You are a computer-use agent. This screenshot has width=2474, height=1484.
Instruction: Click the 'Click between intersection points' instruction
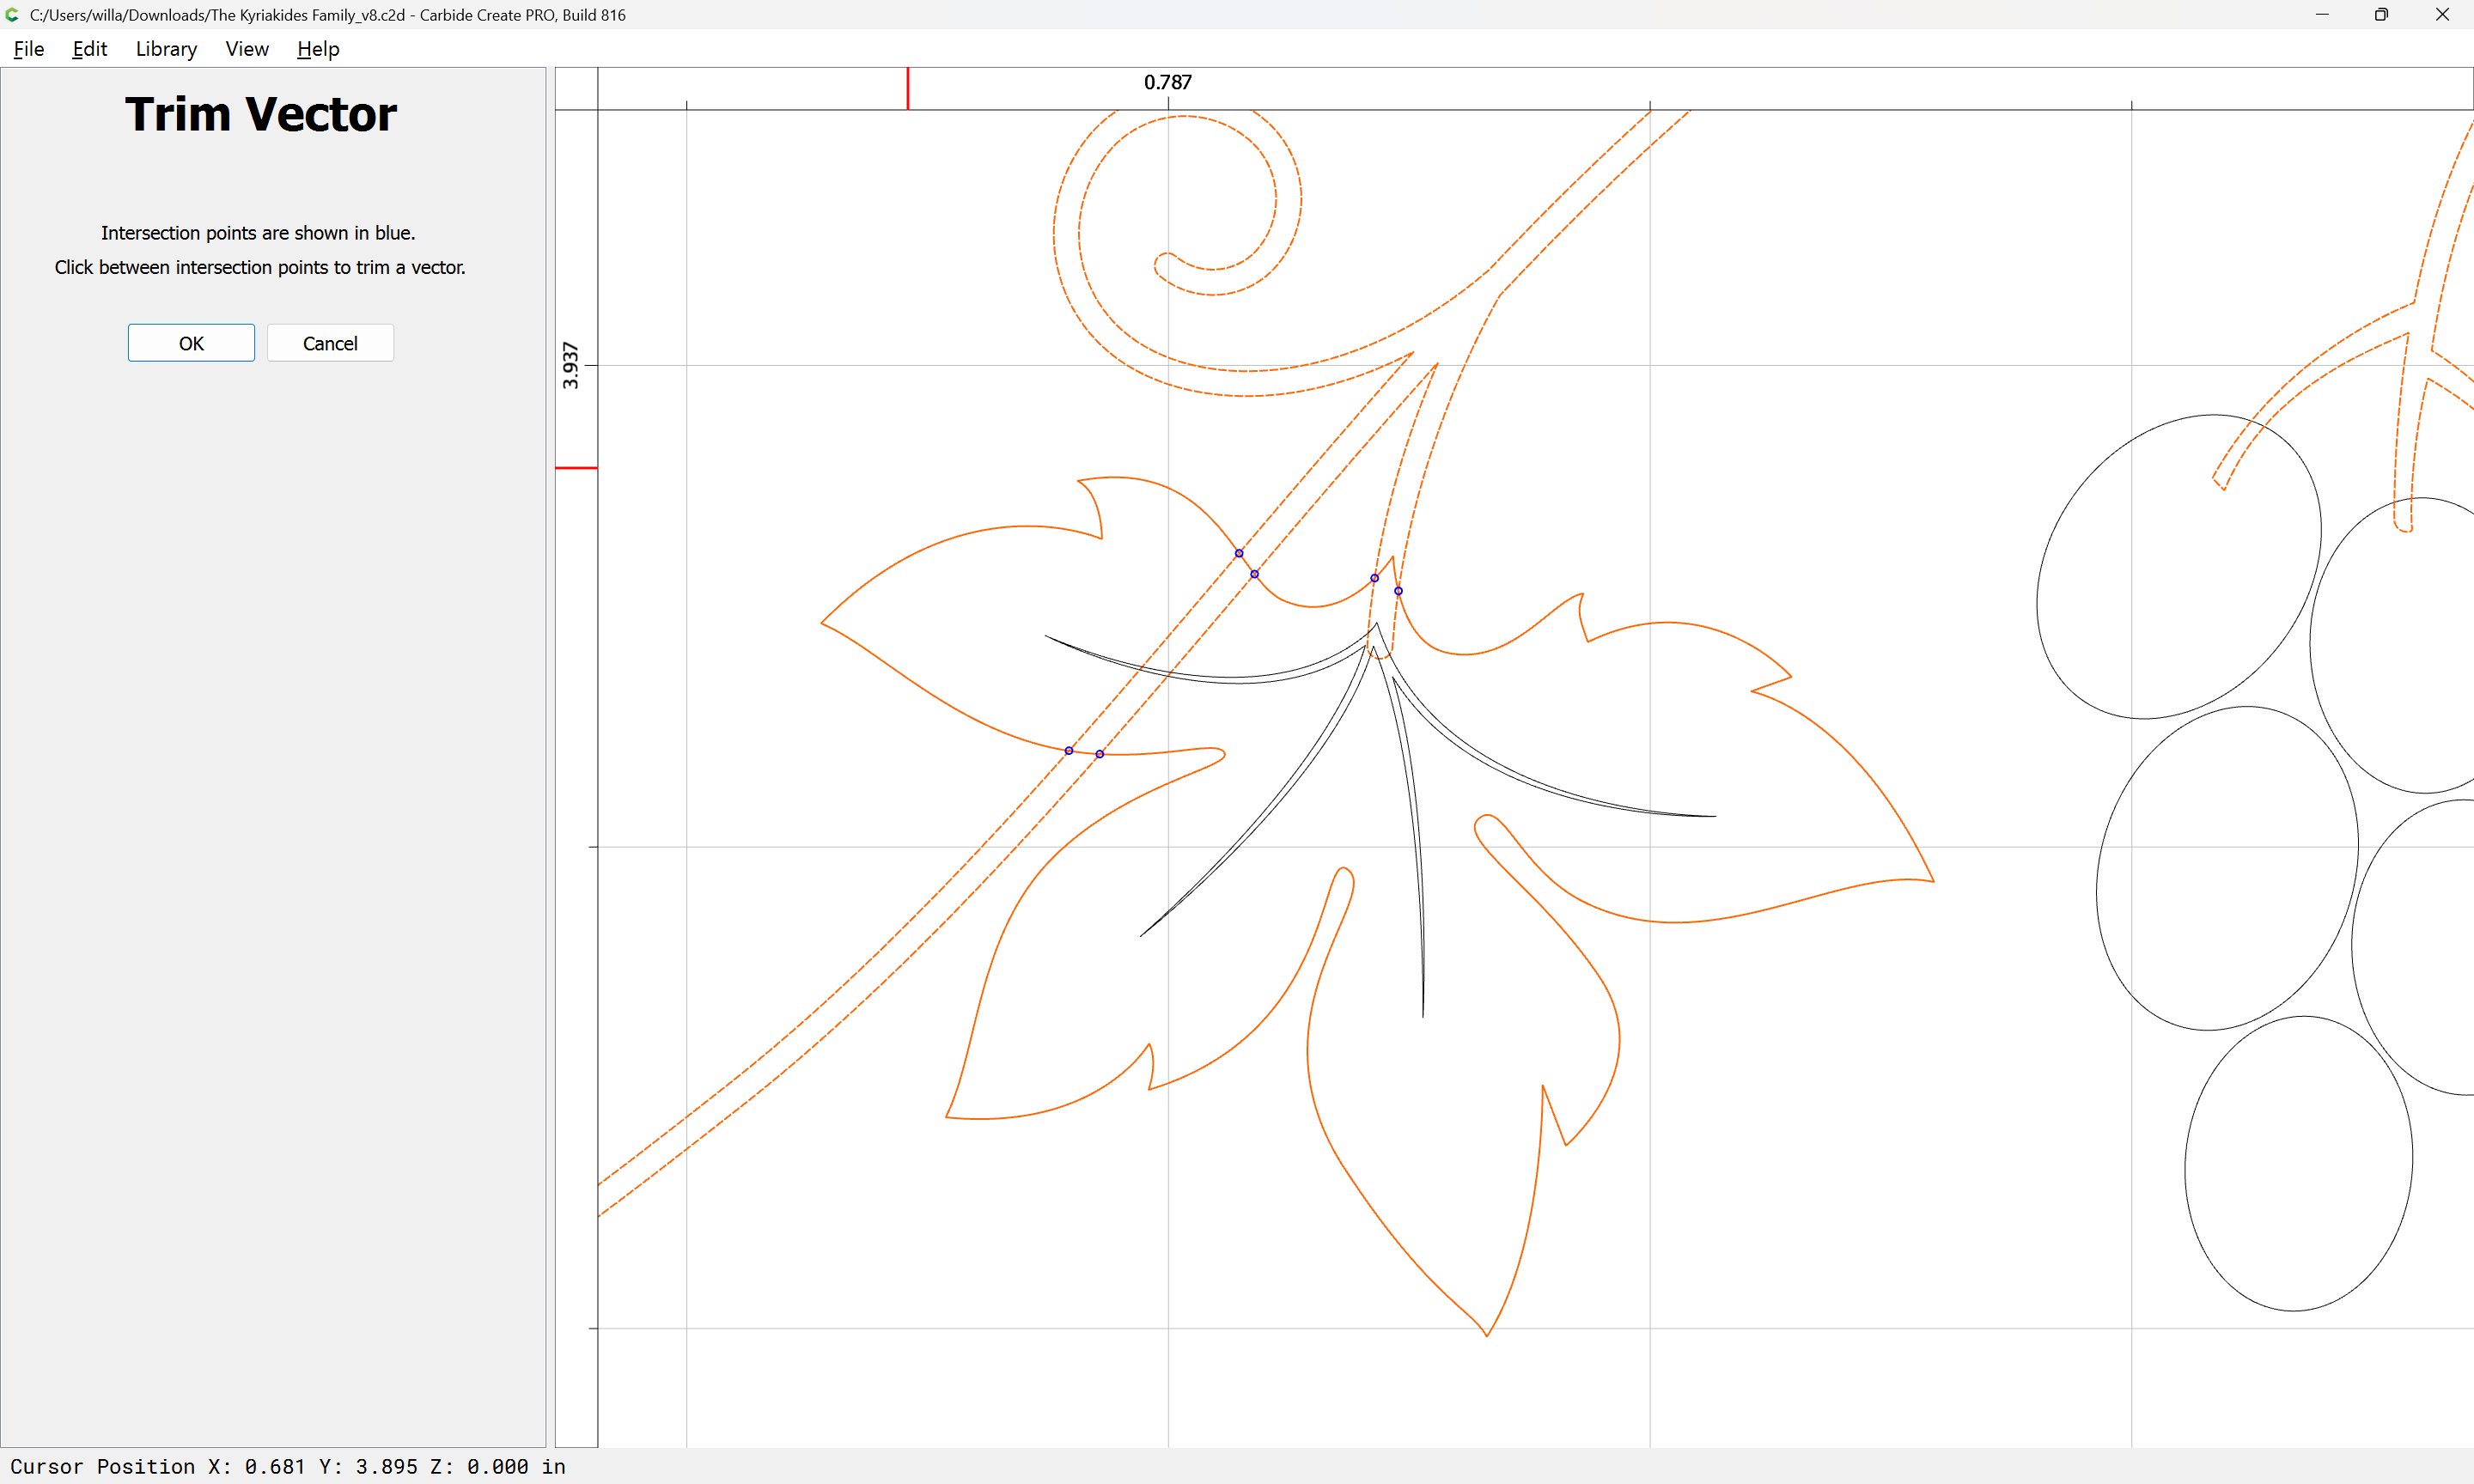point(260,267)
